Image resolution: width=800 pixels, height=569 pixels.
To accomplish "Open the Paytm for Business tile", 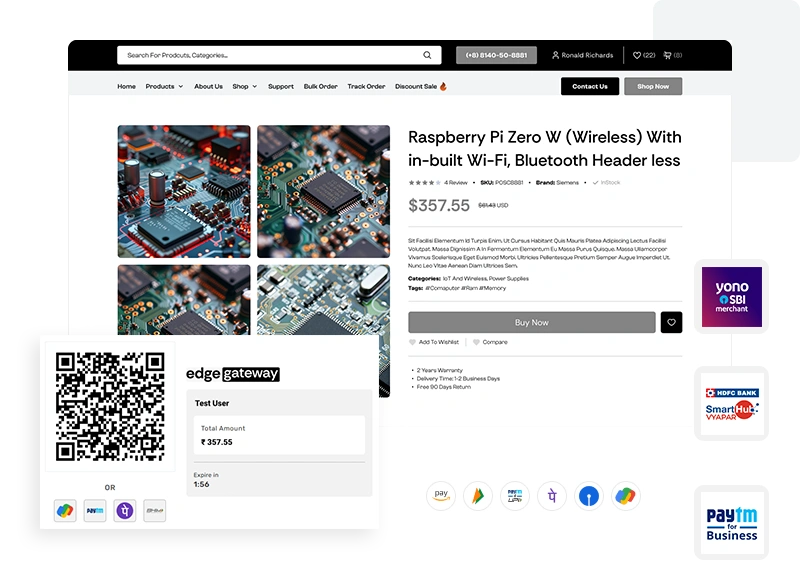I will pyautogui.click(x=732, y=523).
